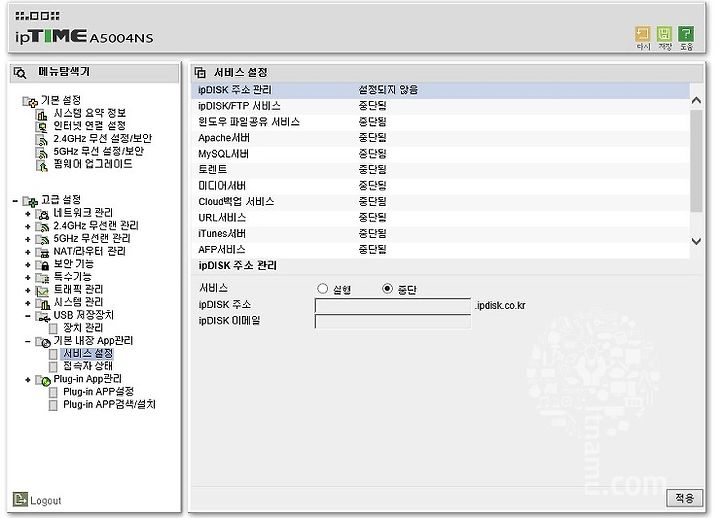This screenshot has width=720, height=518.
Task: Select the AFP서비스 row
Action: pos(440,249)
